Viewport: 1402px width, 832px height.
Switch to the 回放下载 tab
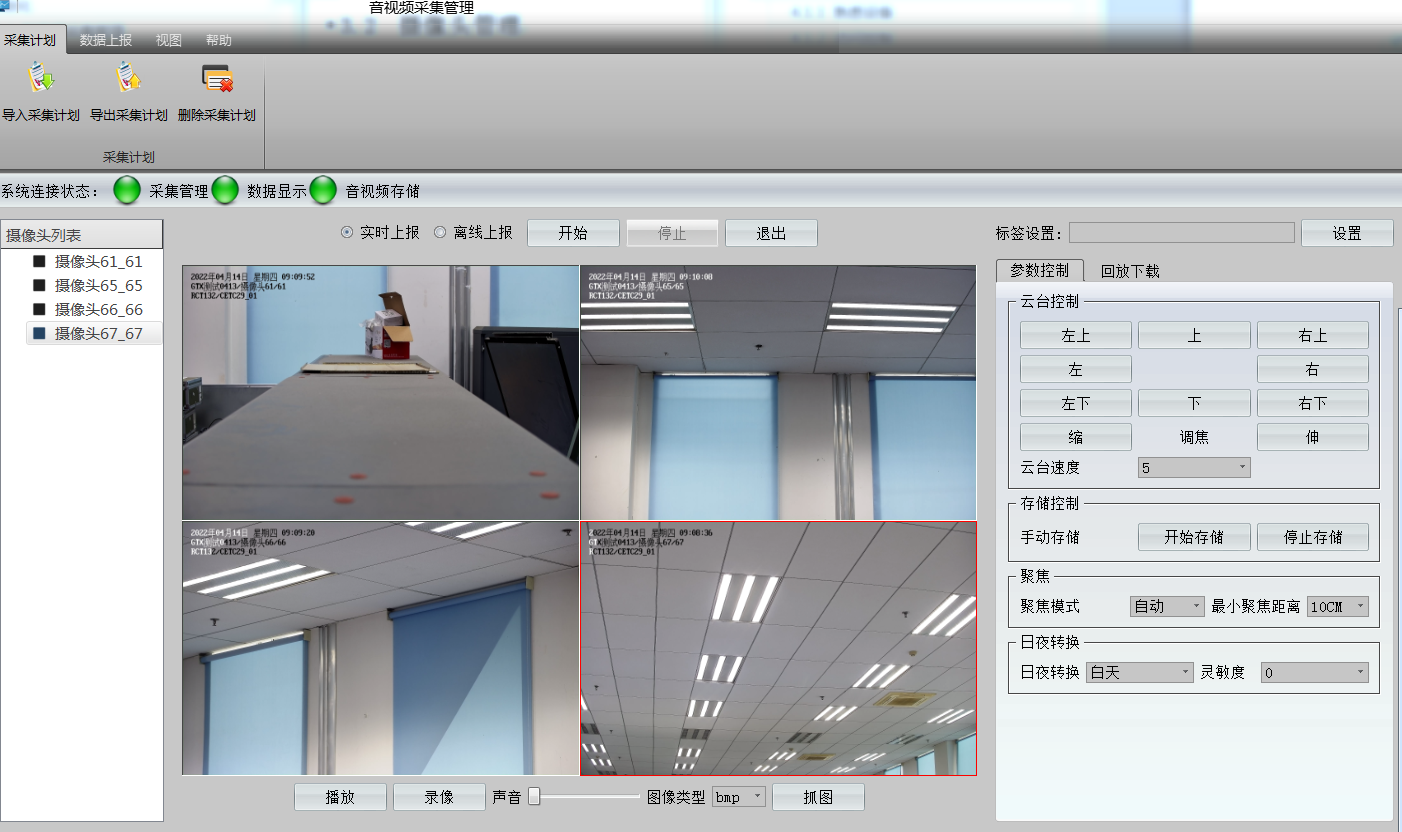pyautogui.click(x=1130, y=271)
